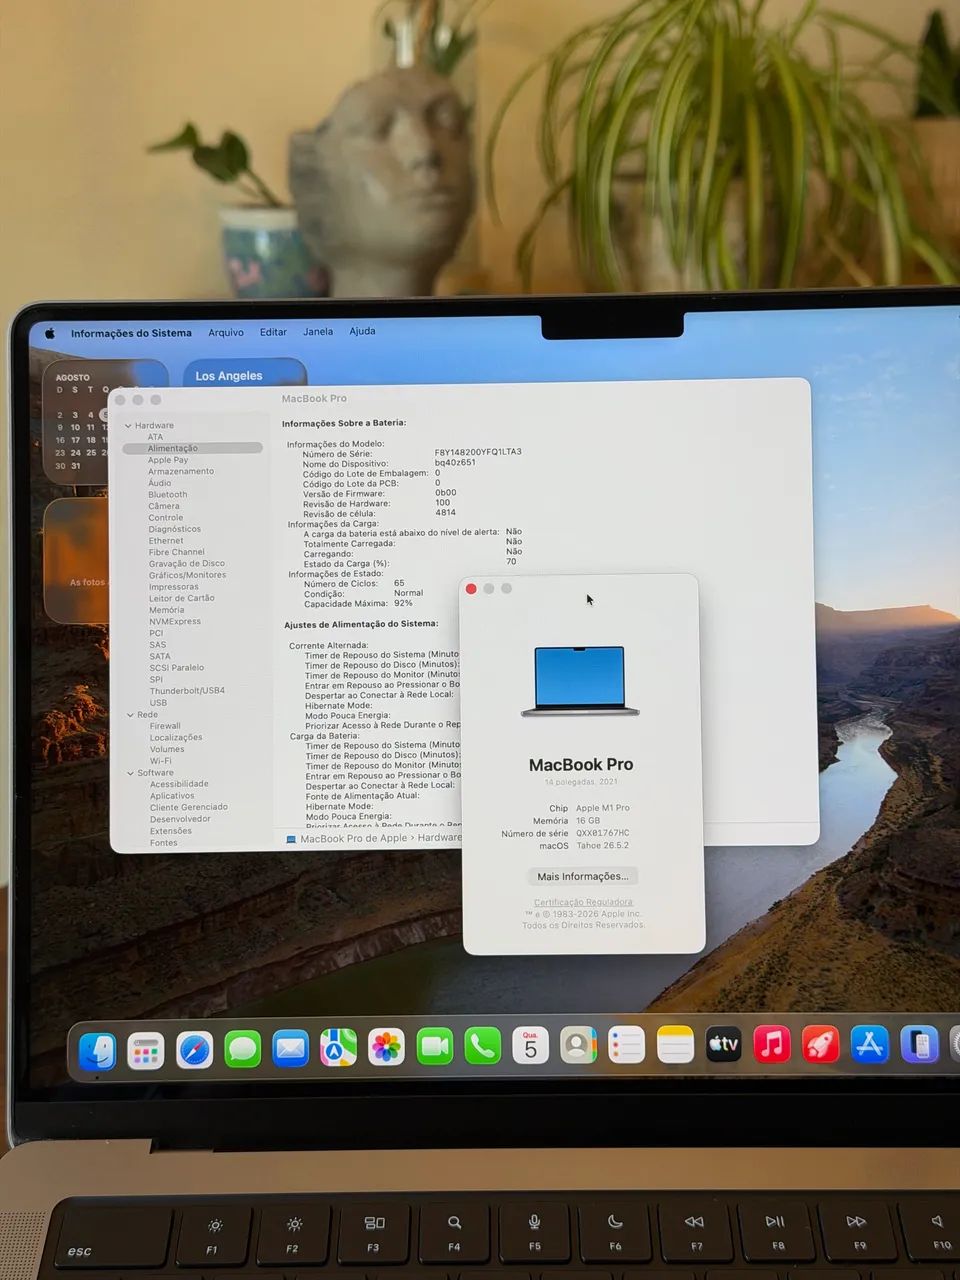This screenshot has height=1280, width=960.
Task: Open the yellow Notes app in Dock
Action: pos(675,1045)
